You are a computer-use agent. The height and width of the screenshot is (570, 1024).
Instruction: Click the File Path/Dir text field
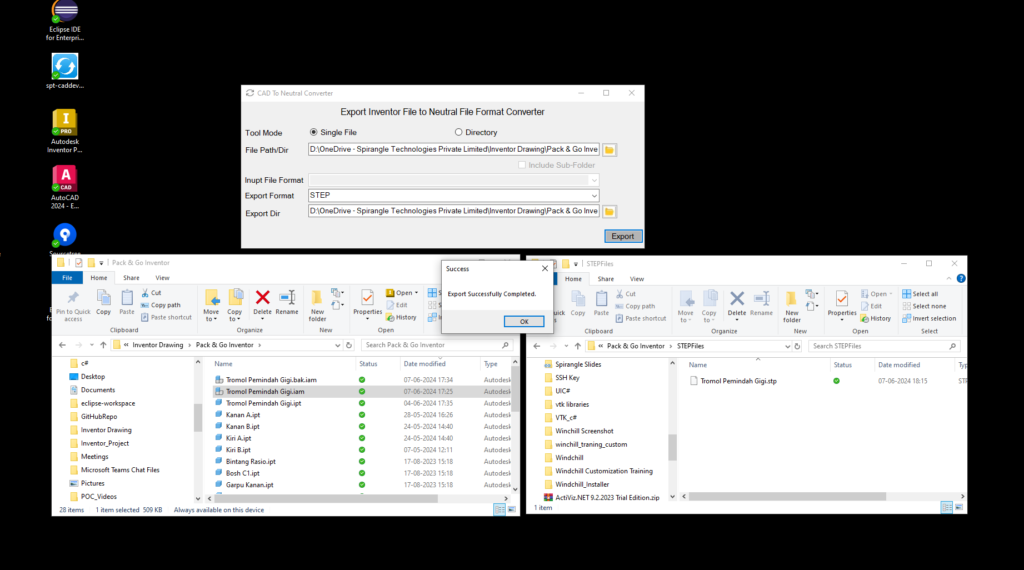453,150
